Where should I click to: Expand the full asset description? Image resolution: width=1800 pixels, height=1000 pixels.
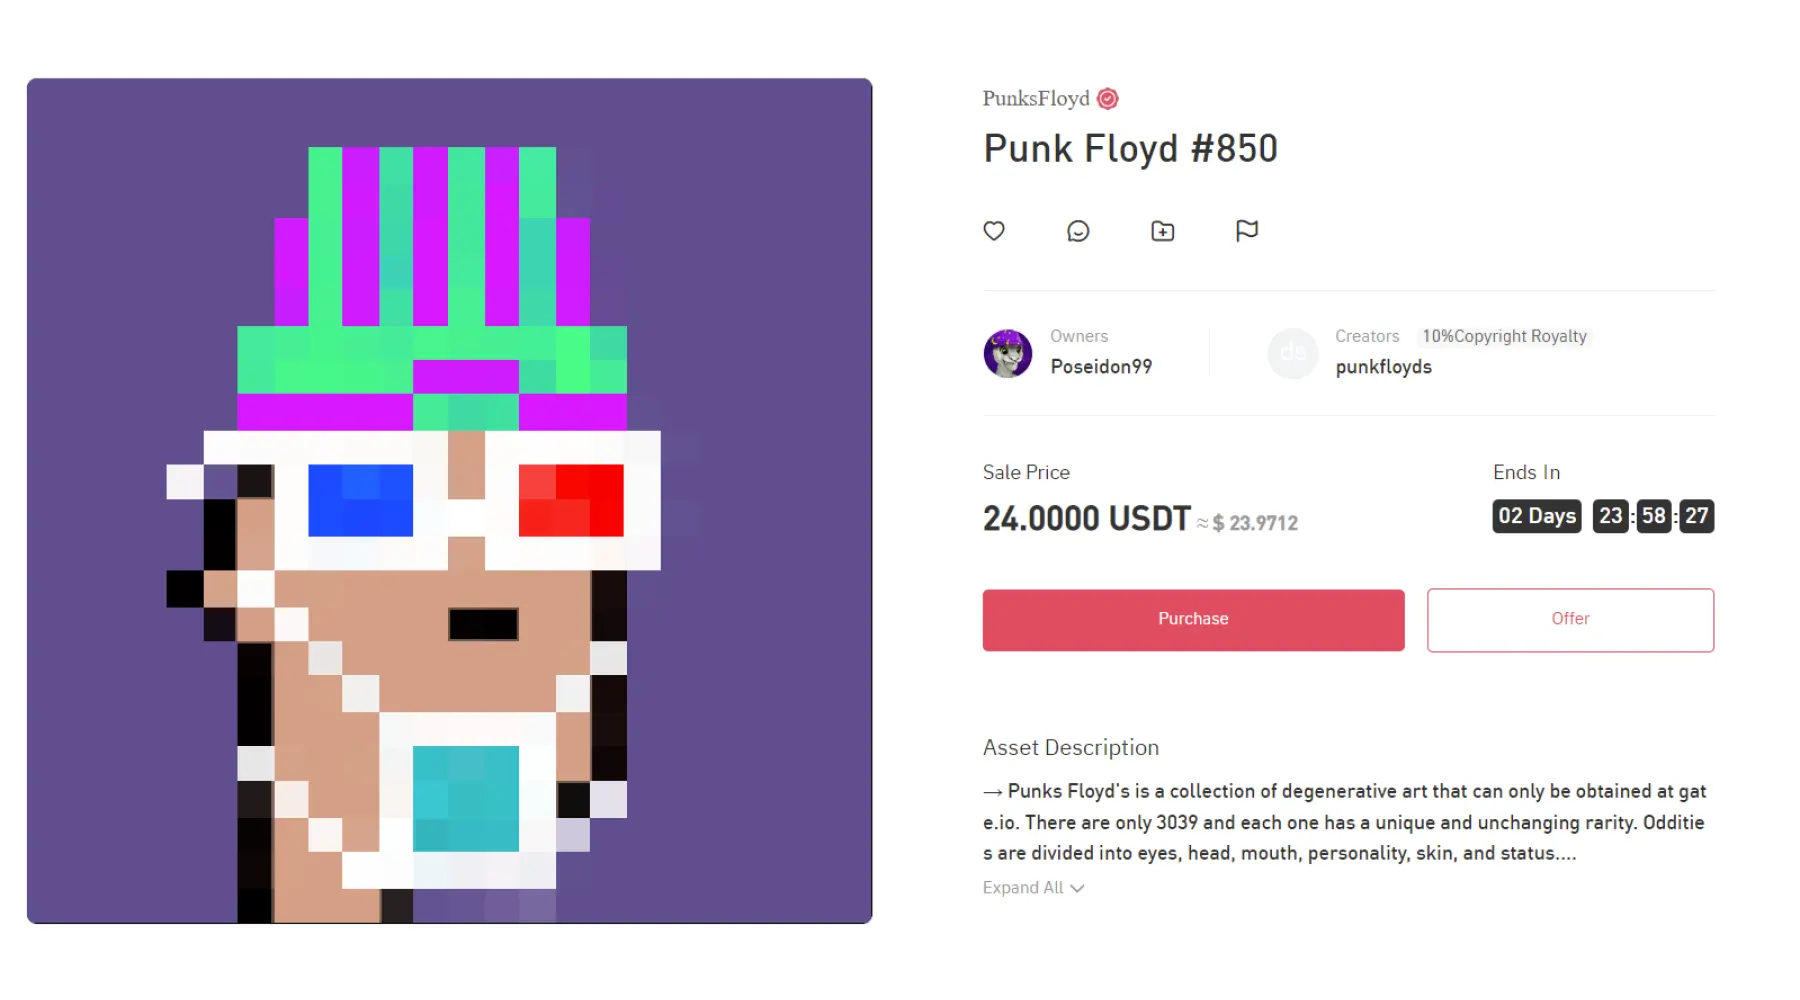point(1023,888)
